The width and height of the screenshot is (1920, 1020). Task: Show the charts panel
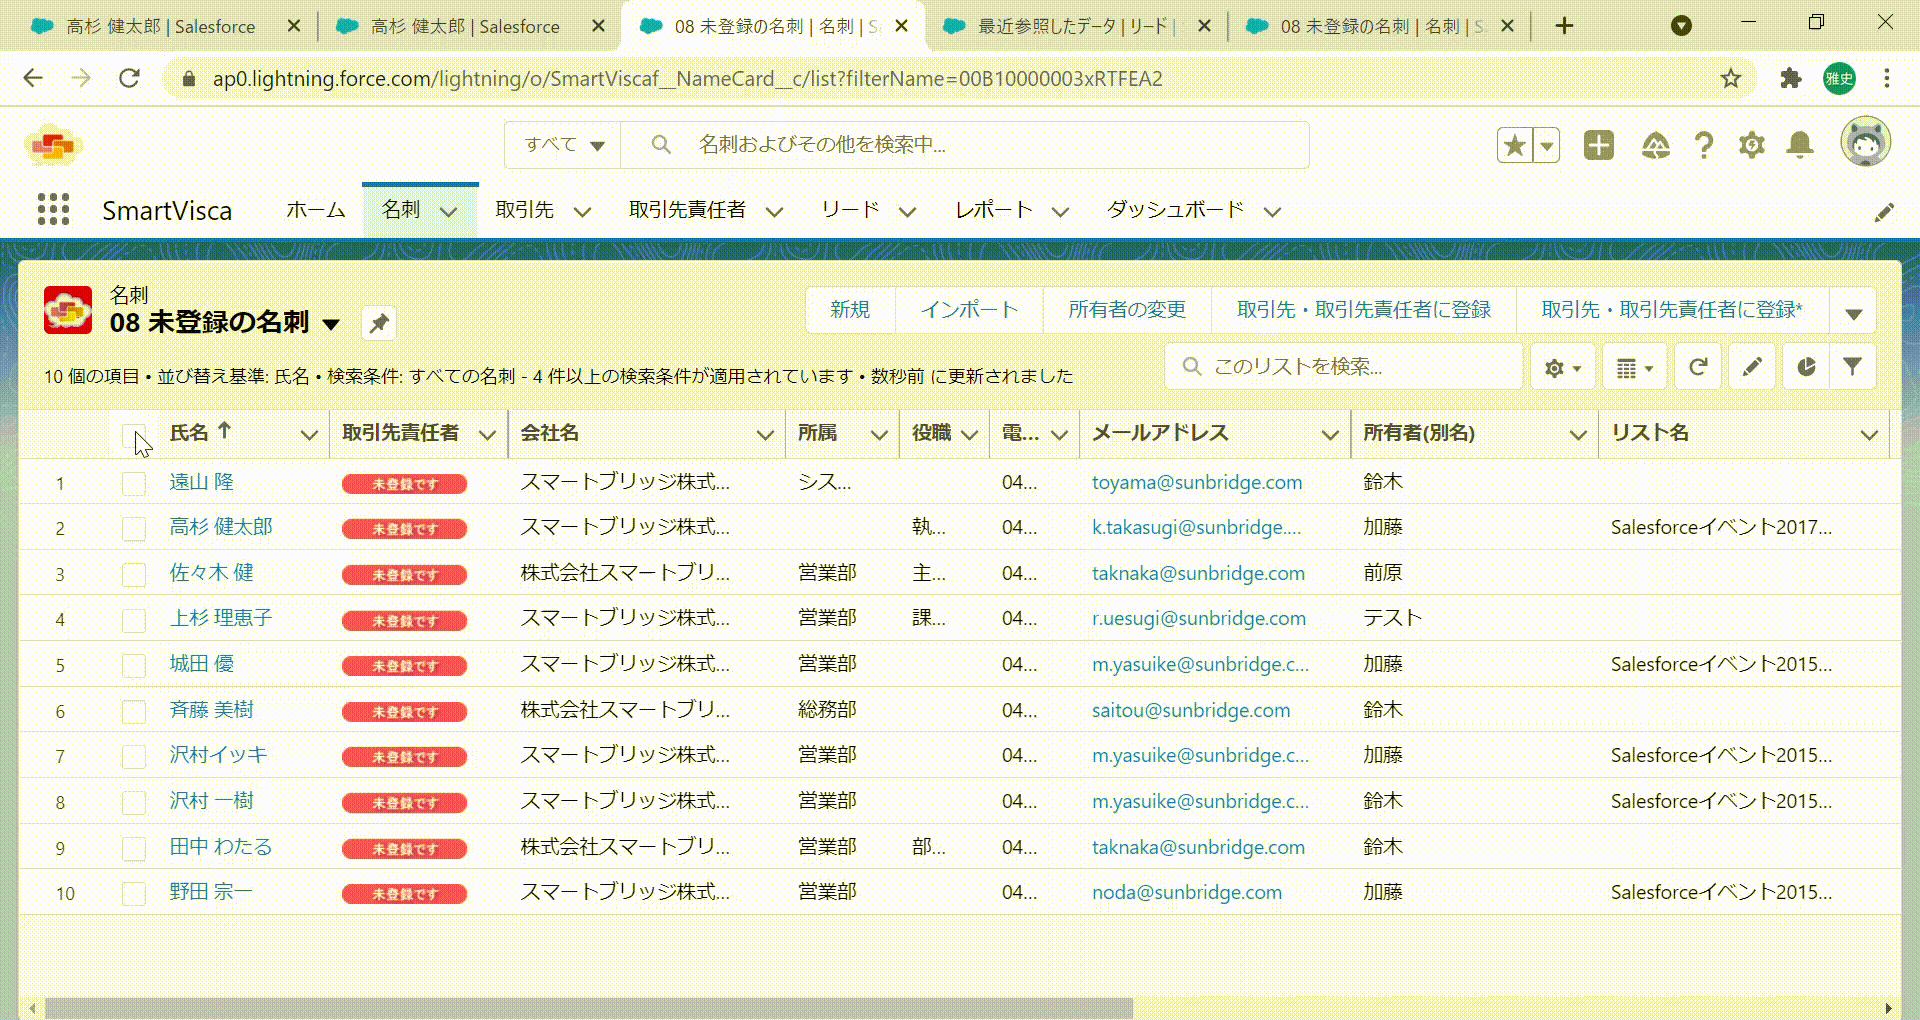1806,368
